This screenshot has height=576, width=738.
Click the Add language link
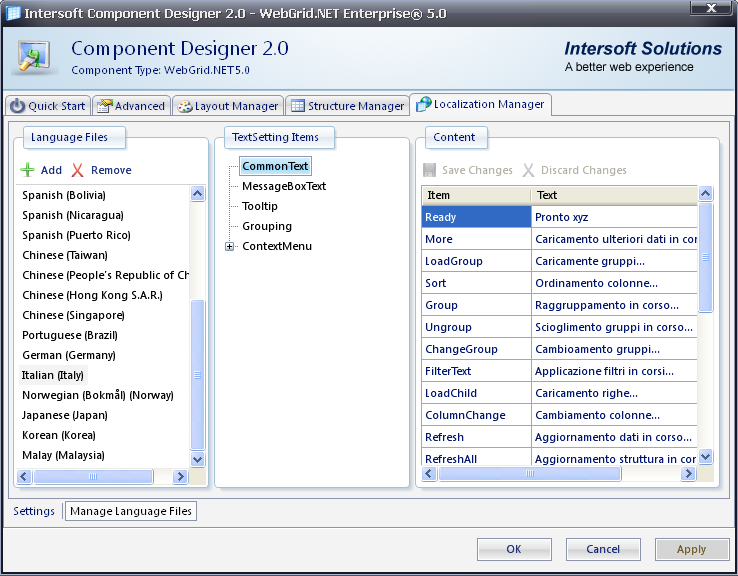(51, 170)
